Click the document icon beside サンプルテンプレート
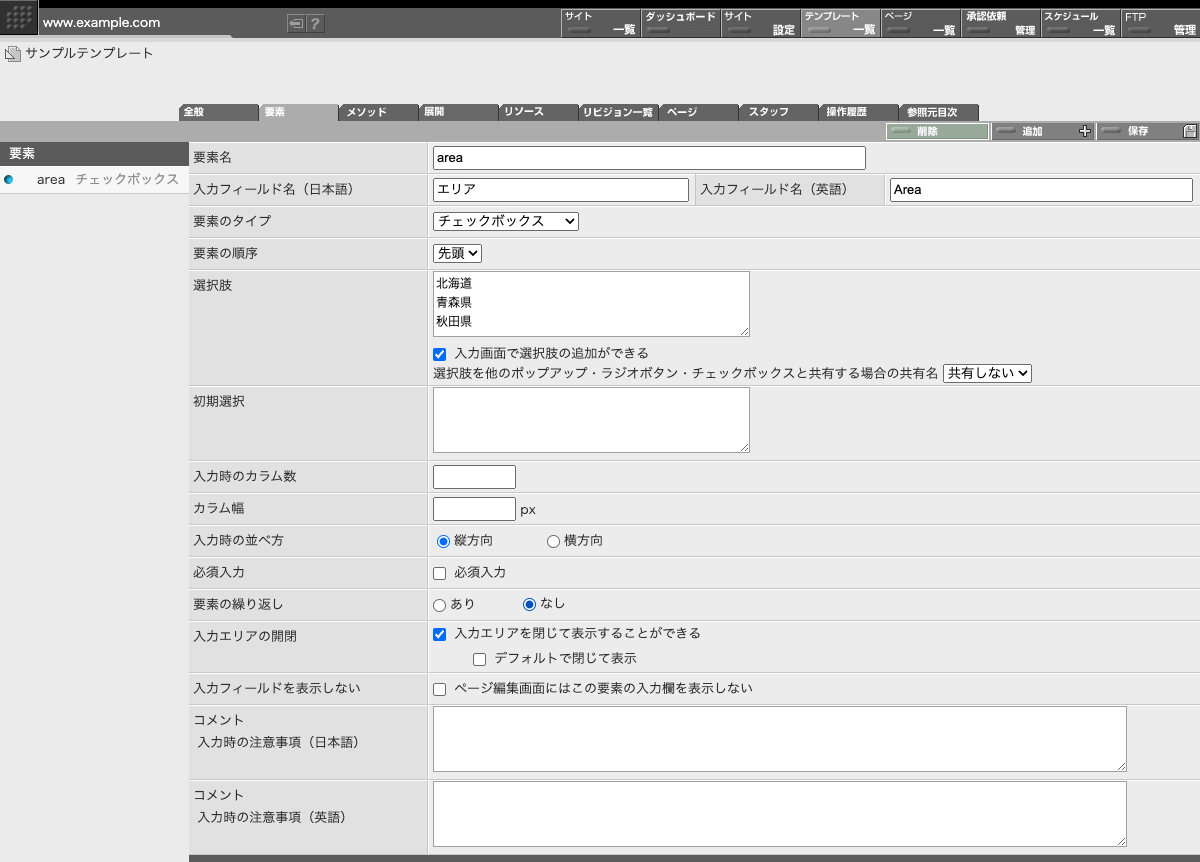Screen dimensions: 1200x862 [x=12, y=54]
